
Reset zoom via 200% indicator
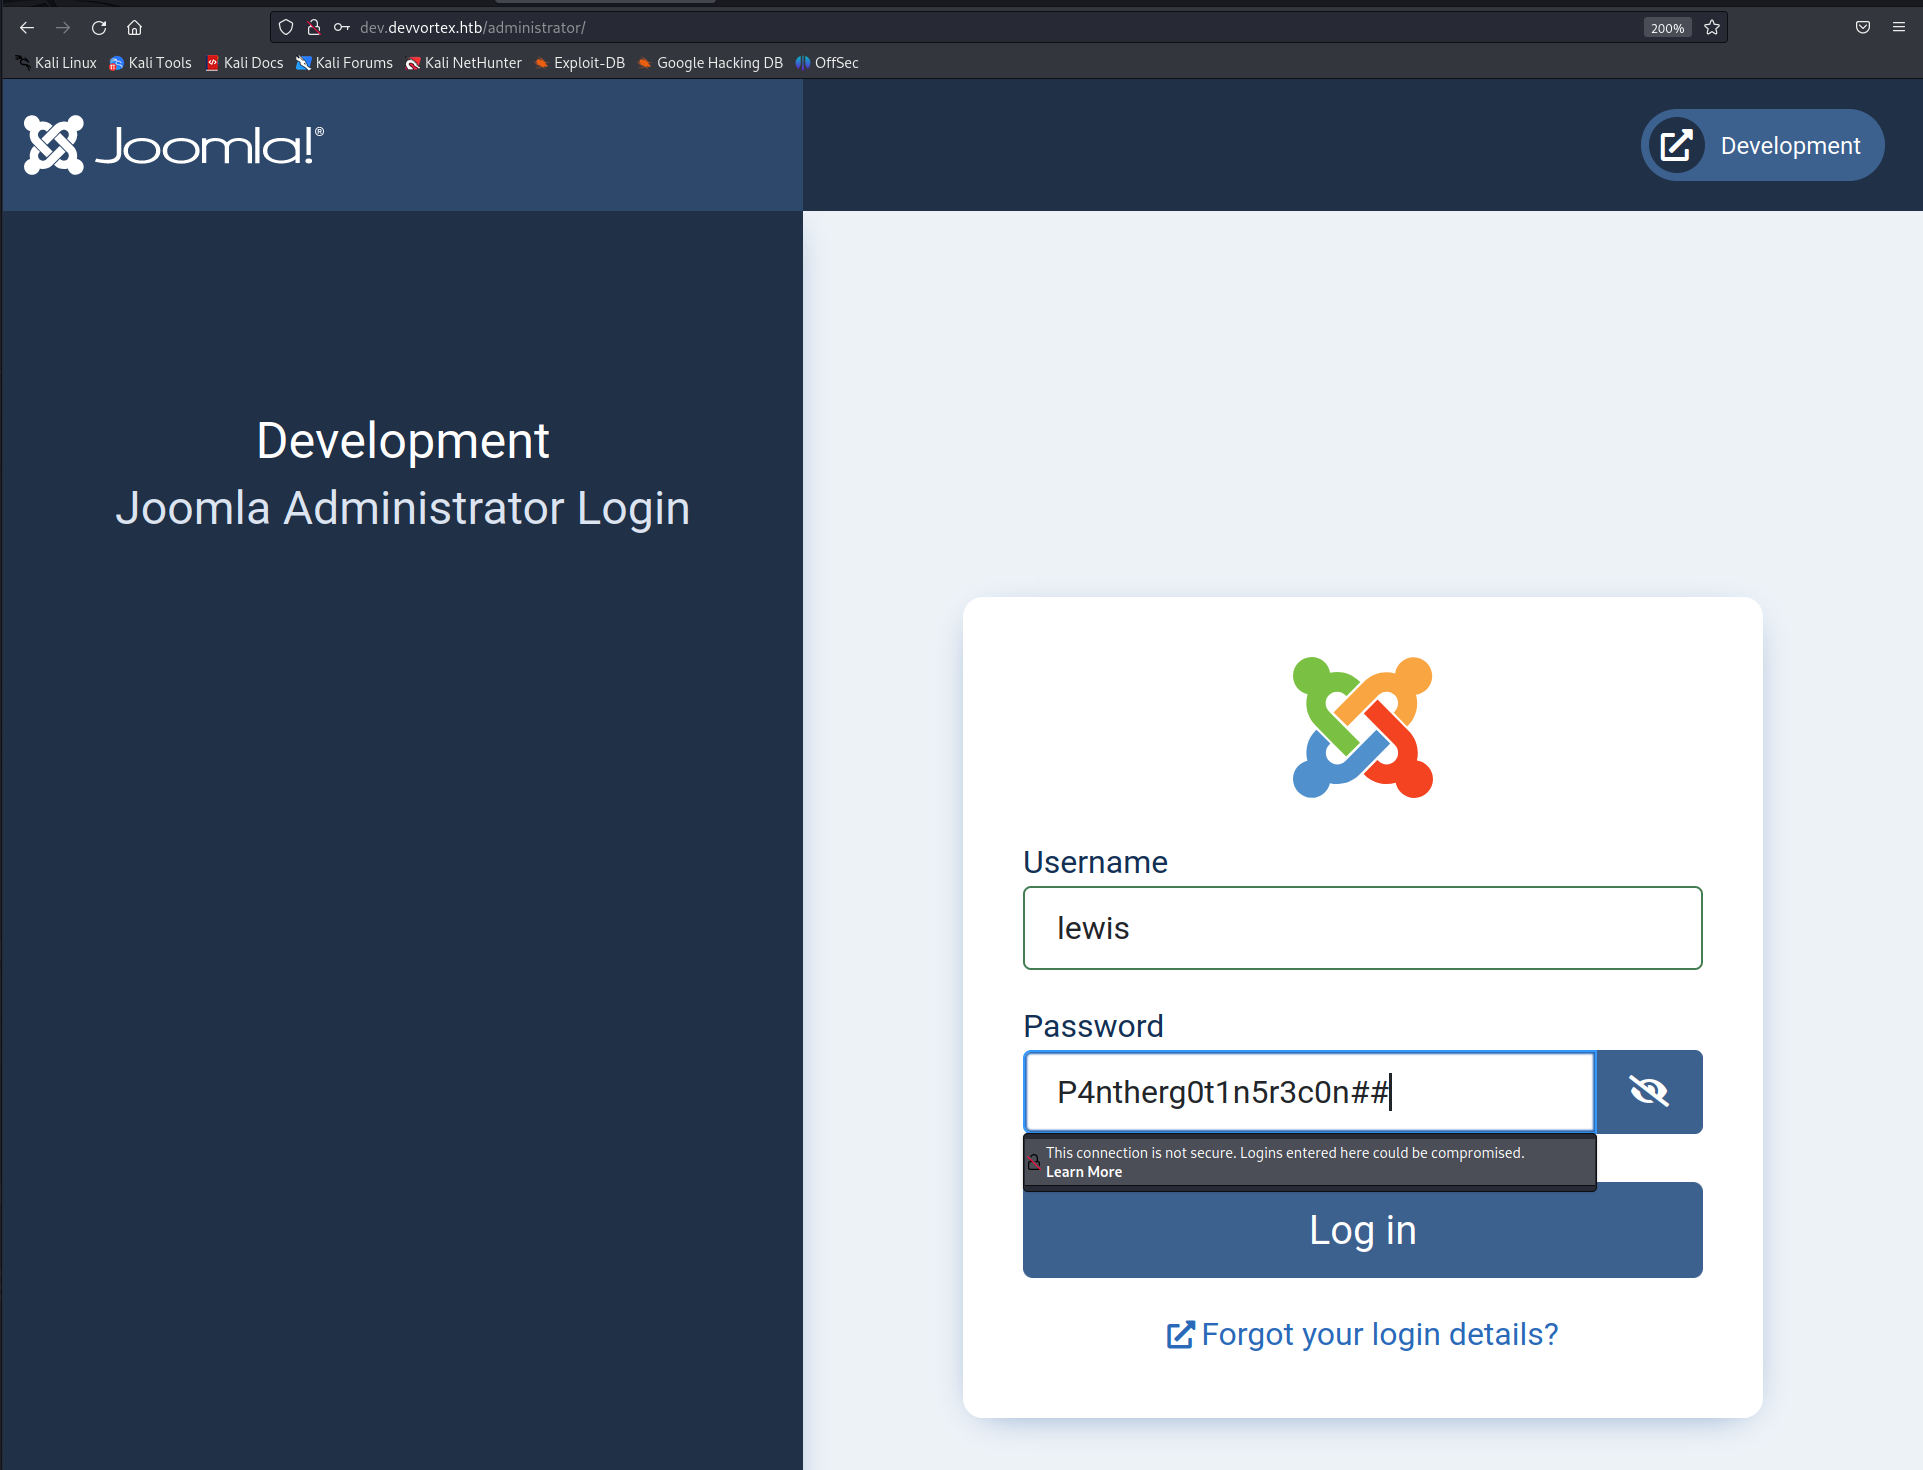tap(1667, 28)
